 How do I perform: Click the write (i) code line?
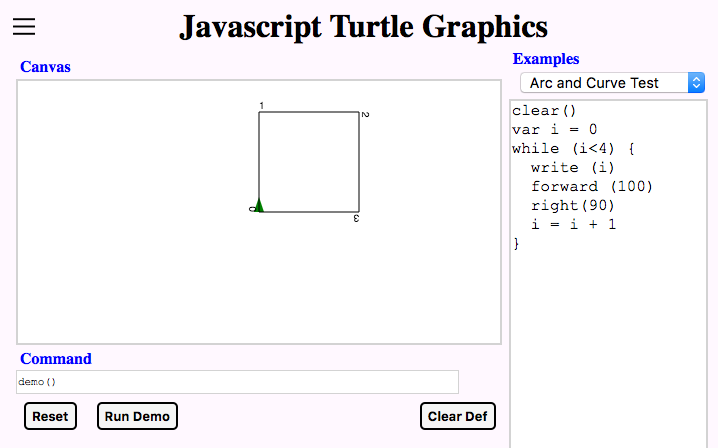pos(572,168)
